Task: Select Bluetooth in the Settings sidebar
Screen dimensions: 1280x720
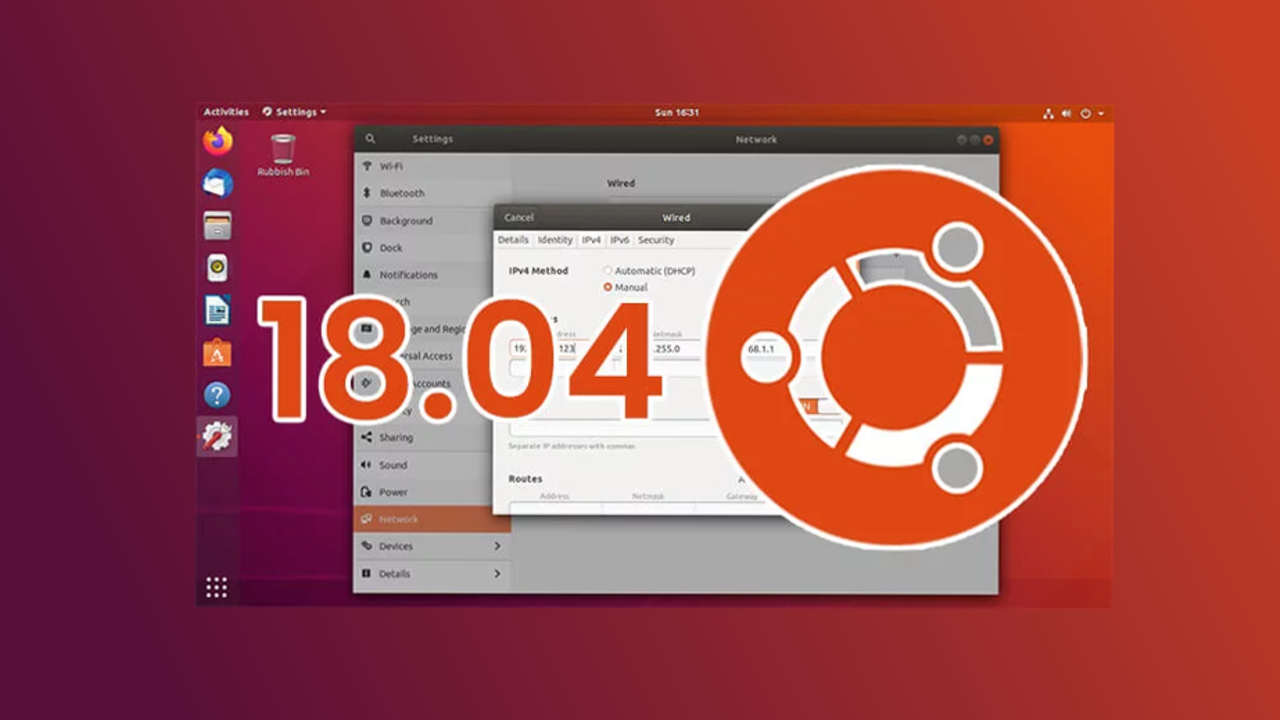Action: (x=432, y=193)
